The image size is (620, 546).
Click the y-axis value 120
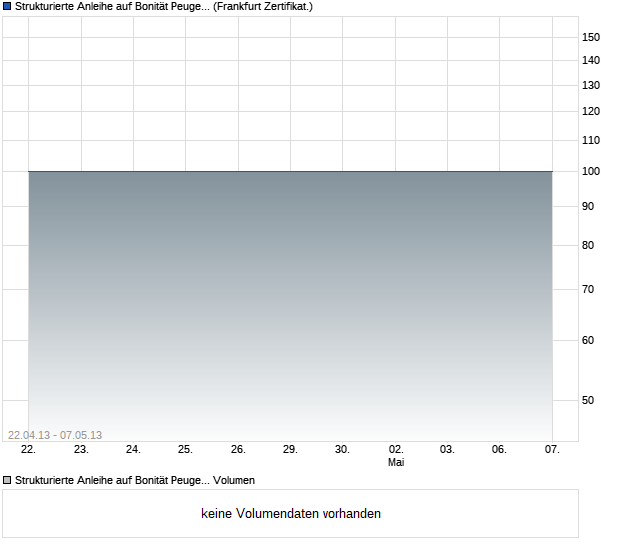pos(591,111)
